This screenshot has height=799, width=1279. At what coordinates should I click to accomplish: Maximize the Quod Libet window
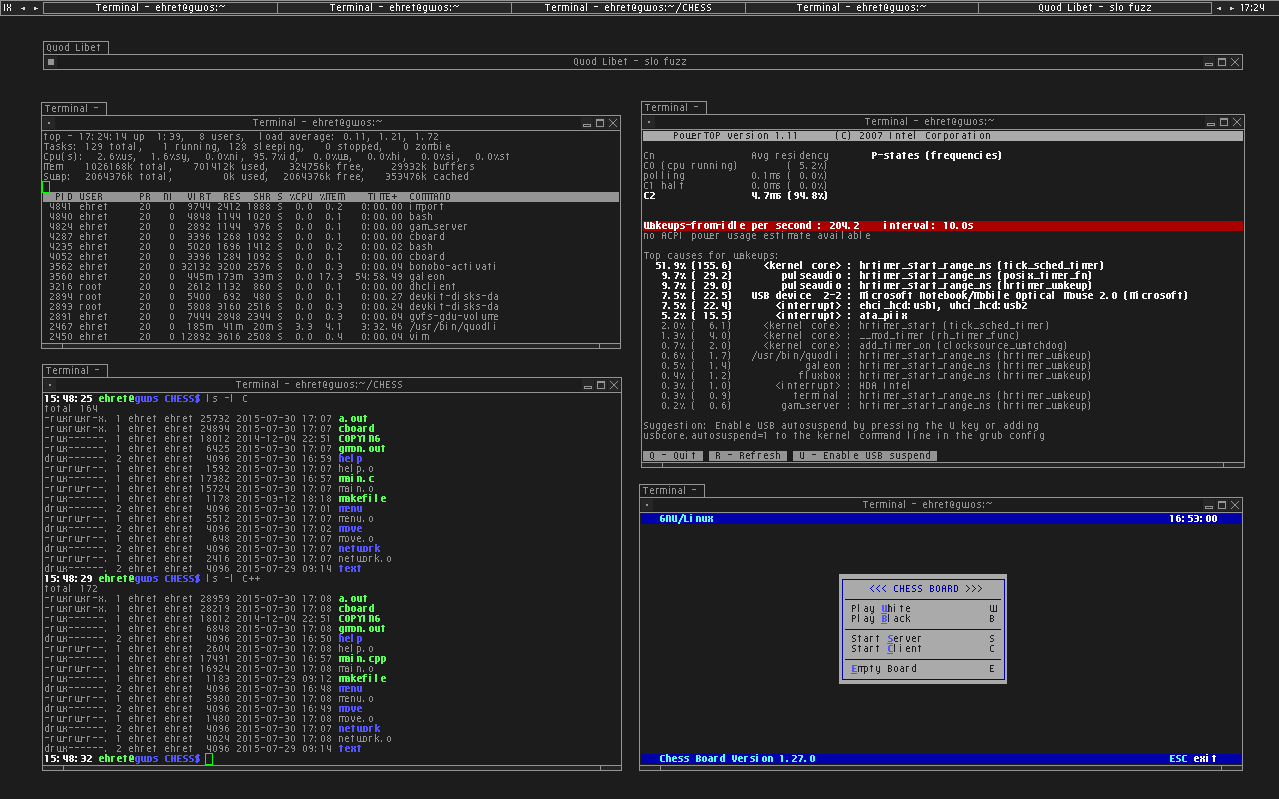click(1222, 62)
